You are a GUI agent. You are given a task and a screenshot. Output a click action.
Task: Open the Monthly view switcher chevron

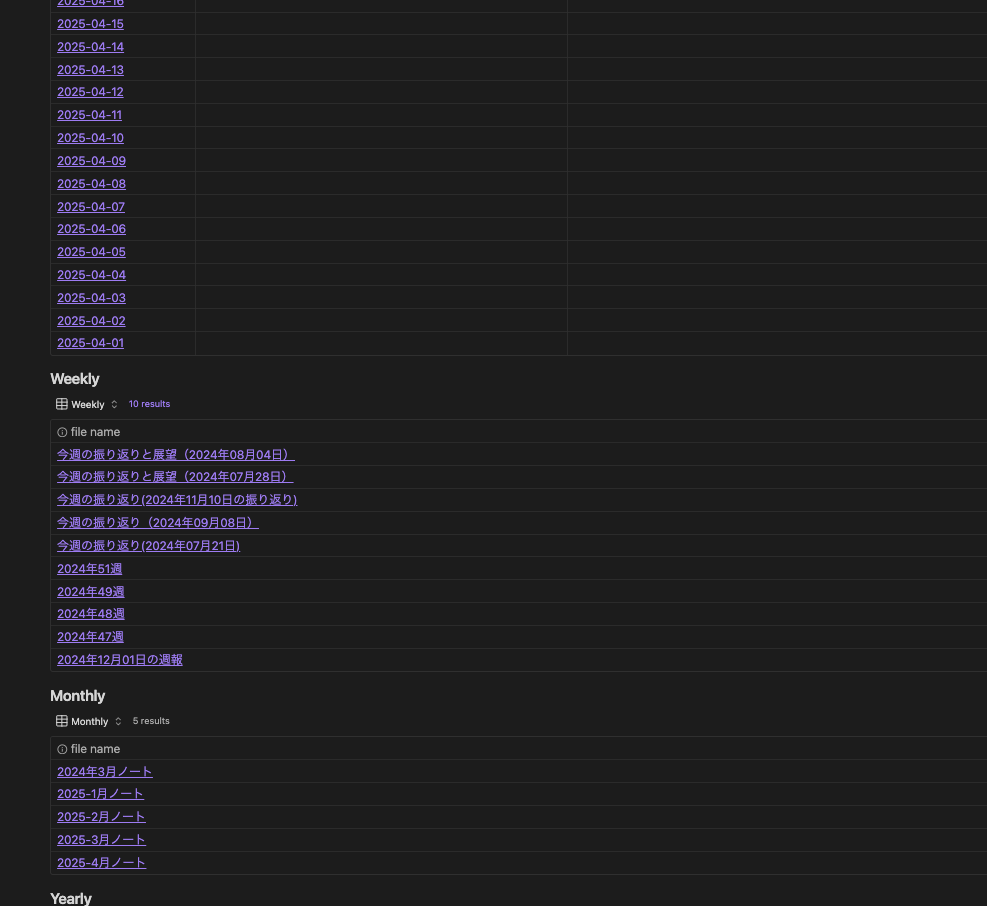pyautogui.click(x=118, y=721)
